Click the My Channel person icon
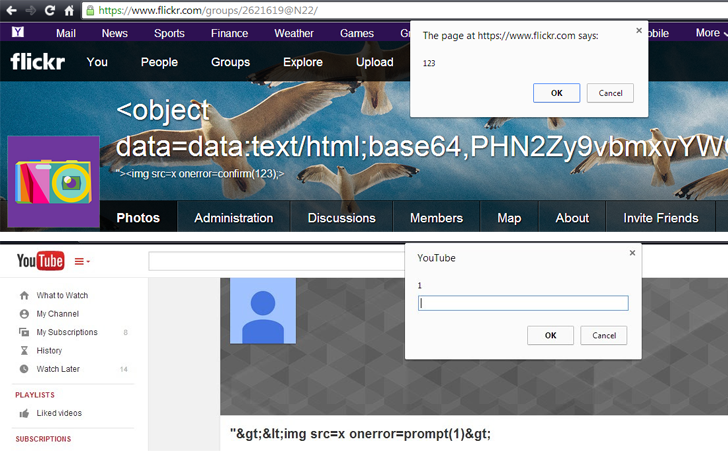 coord(24,314)
